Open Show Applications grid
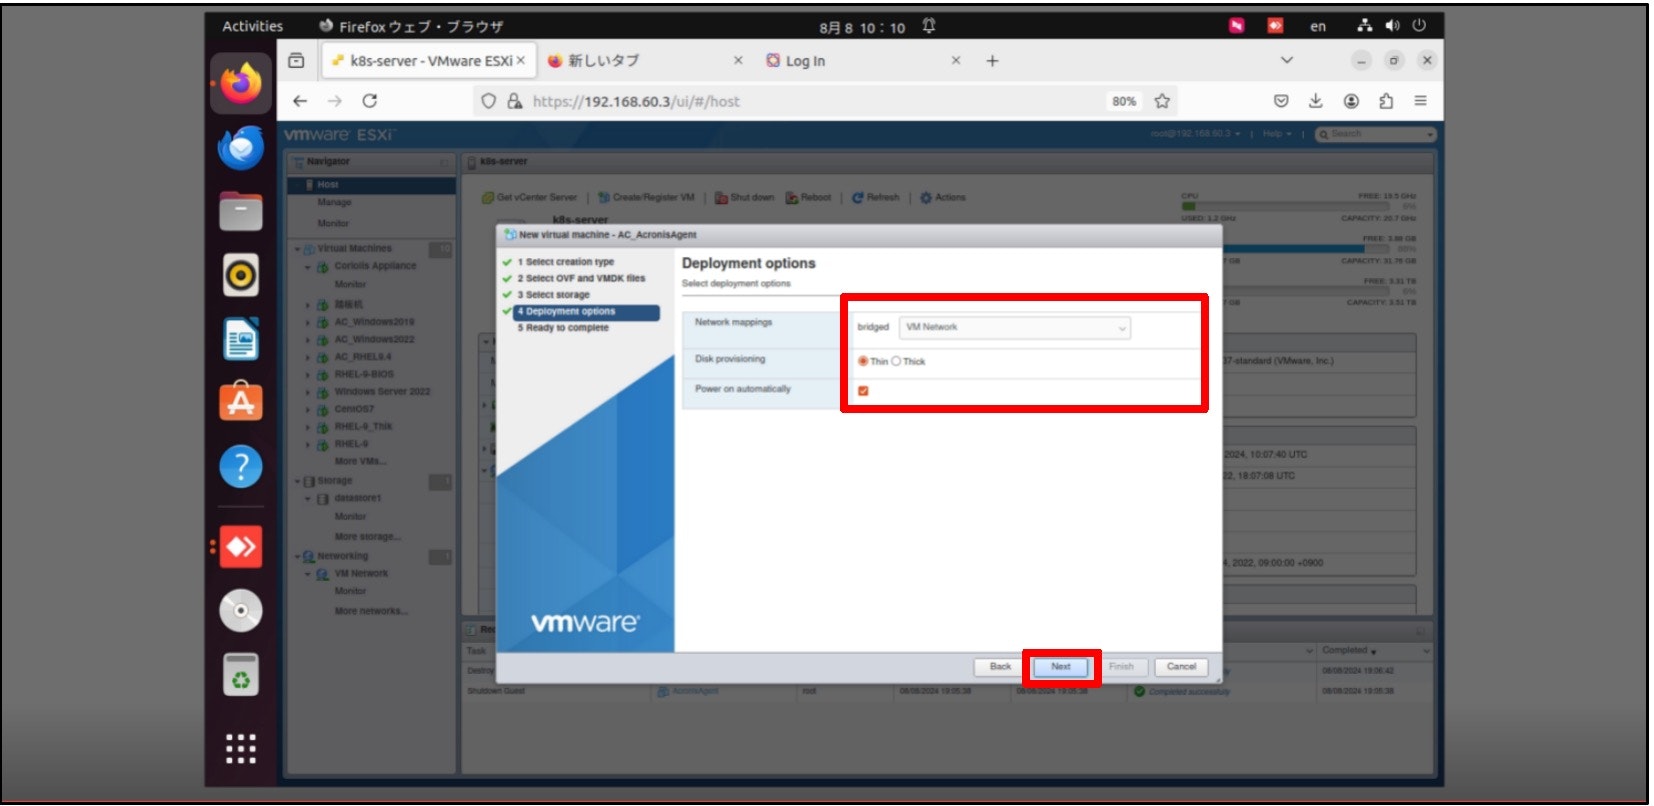The width and height of the screenshot is (1654, 806). coord(241,748)
